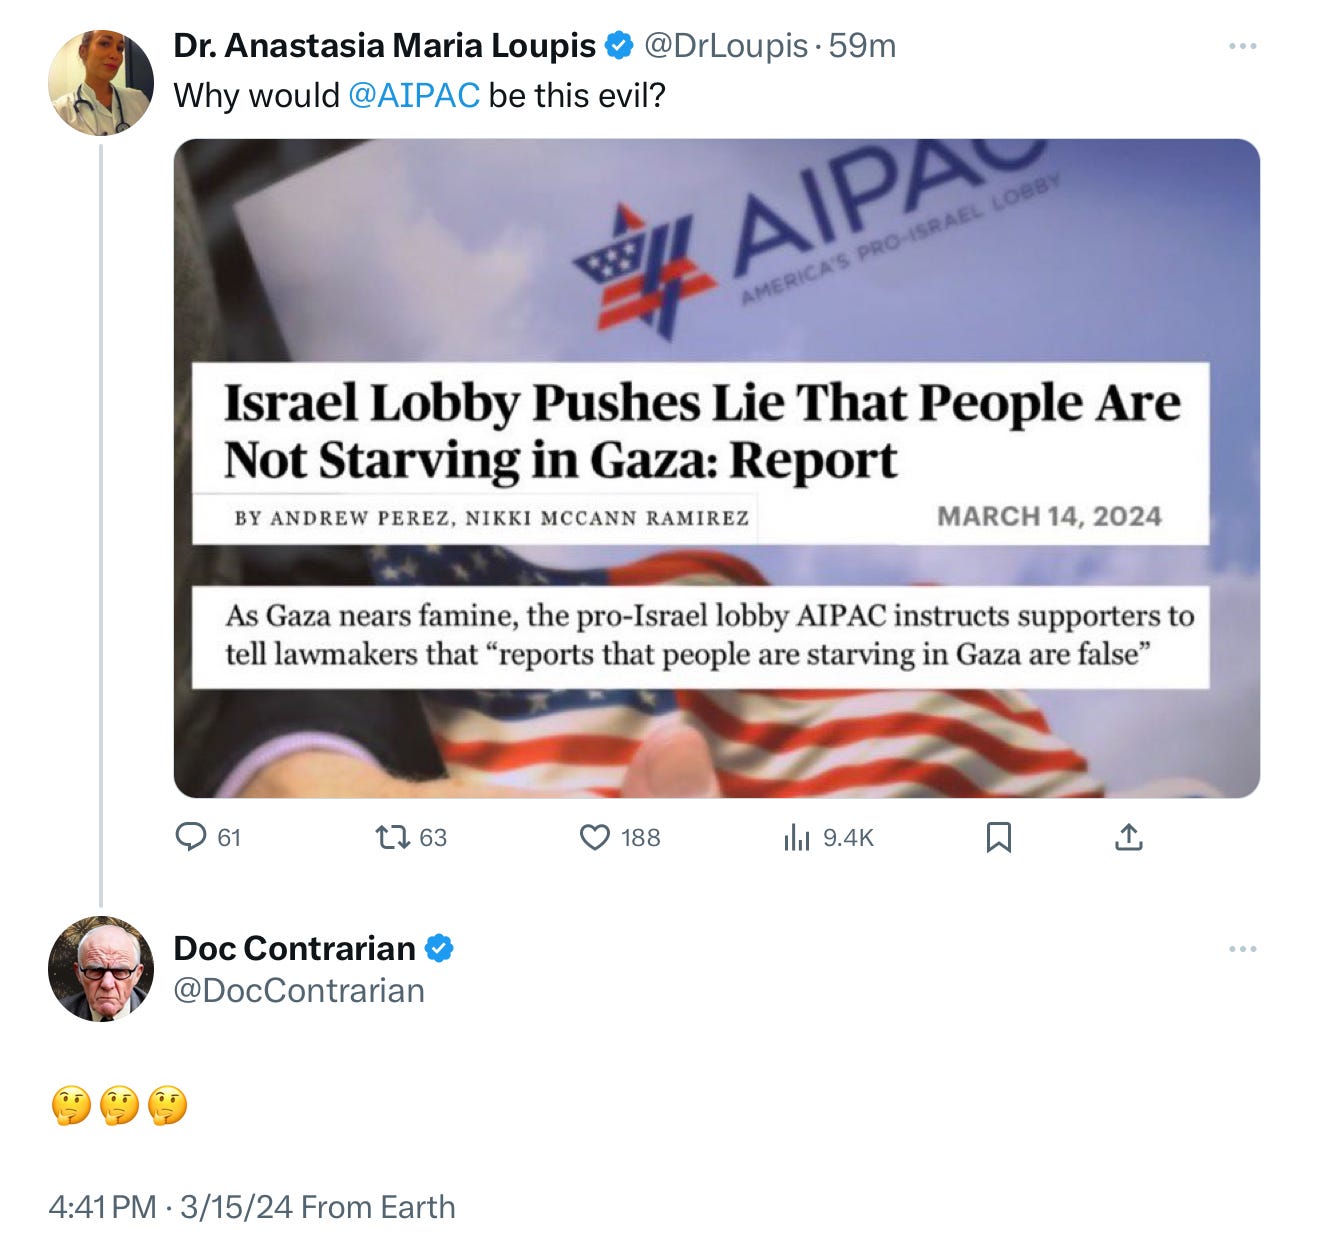Click Dr. Loupis's blue verified badge
The image size is (1318, 1254).
click(x=619, y=45)
